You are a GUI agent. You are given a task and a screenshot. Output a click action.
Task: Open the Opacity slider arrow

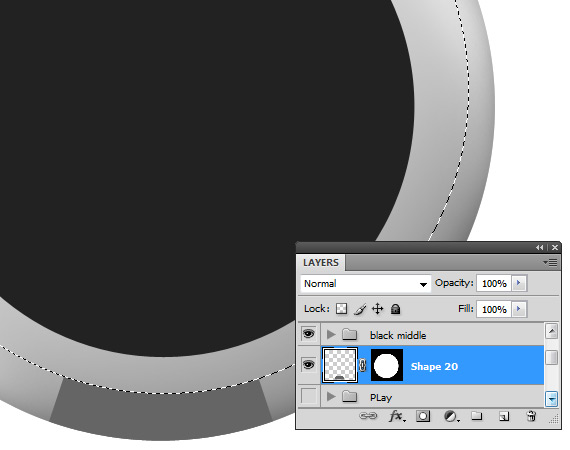pos(519,283)
